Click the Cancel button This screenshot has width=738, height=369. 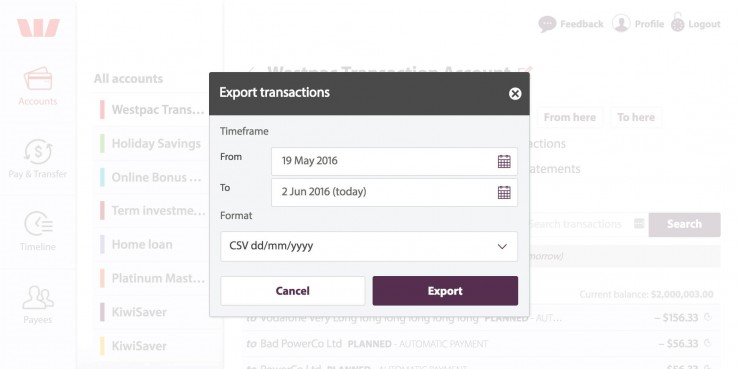[293, 291]
